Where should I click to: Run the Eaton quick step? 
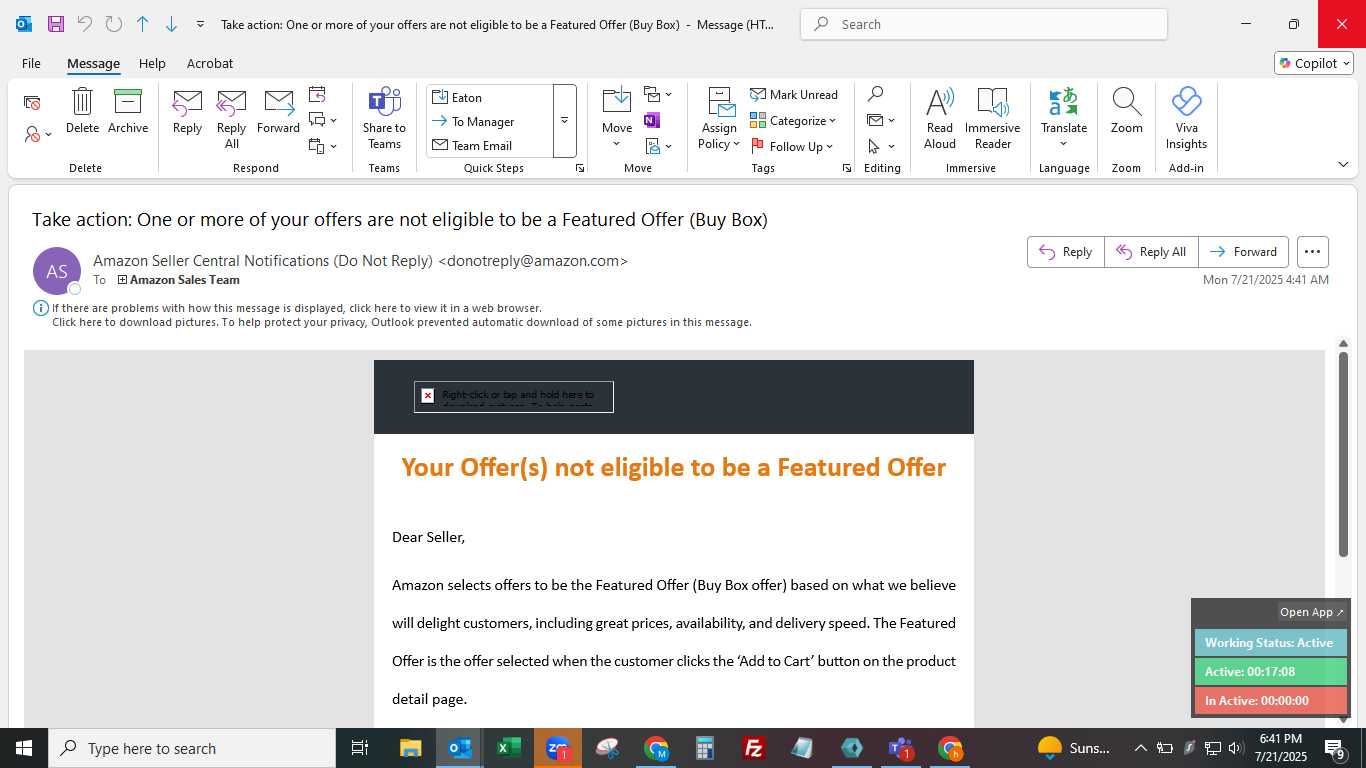[490, 97]
